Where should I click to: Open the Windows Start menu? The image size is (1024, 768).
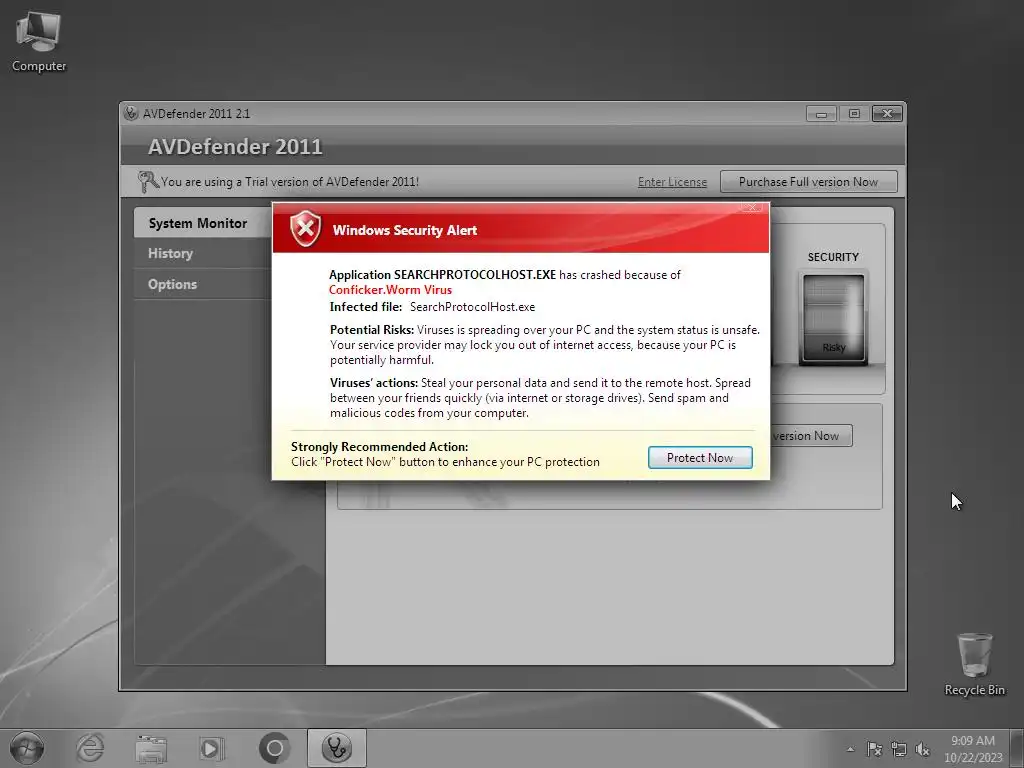(x=27, y=748)
